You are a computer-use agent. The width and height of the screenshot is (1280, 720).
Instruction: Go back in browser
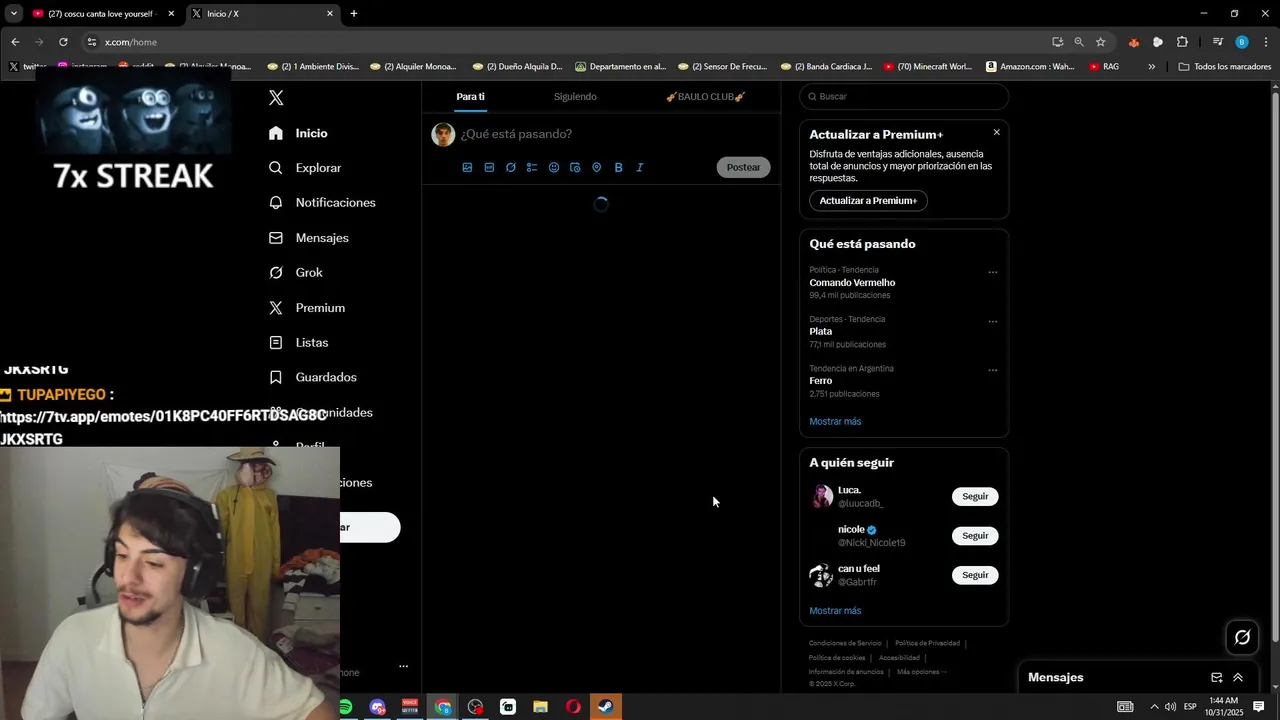pyautogui.click(x=15, y=42)
